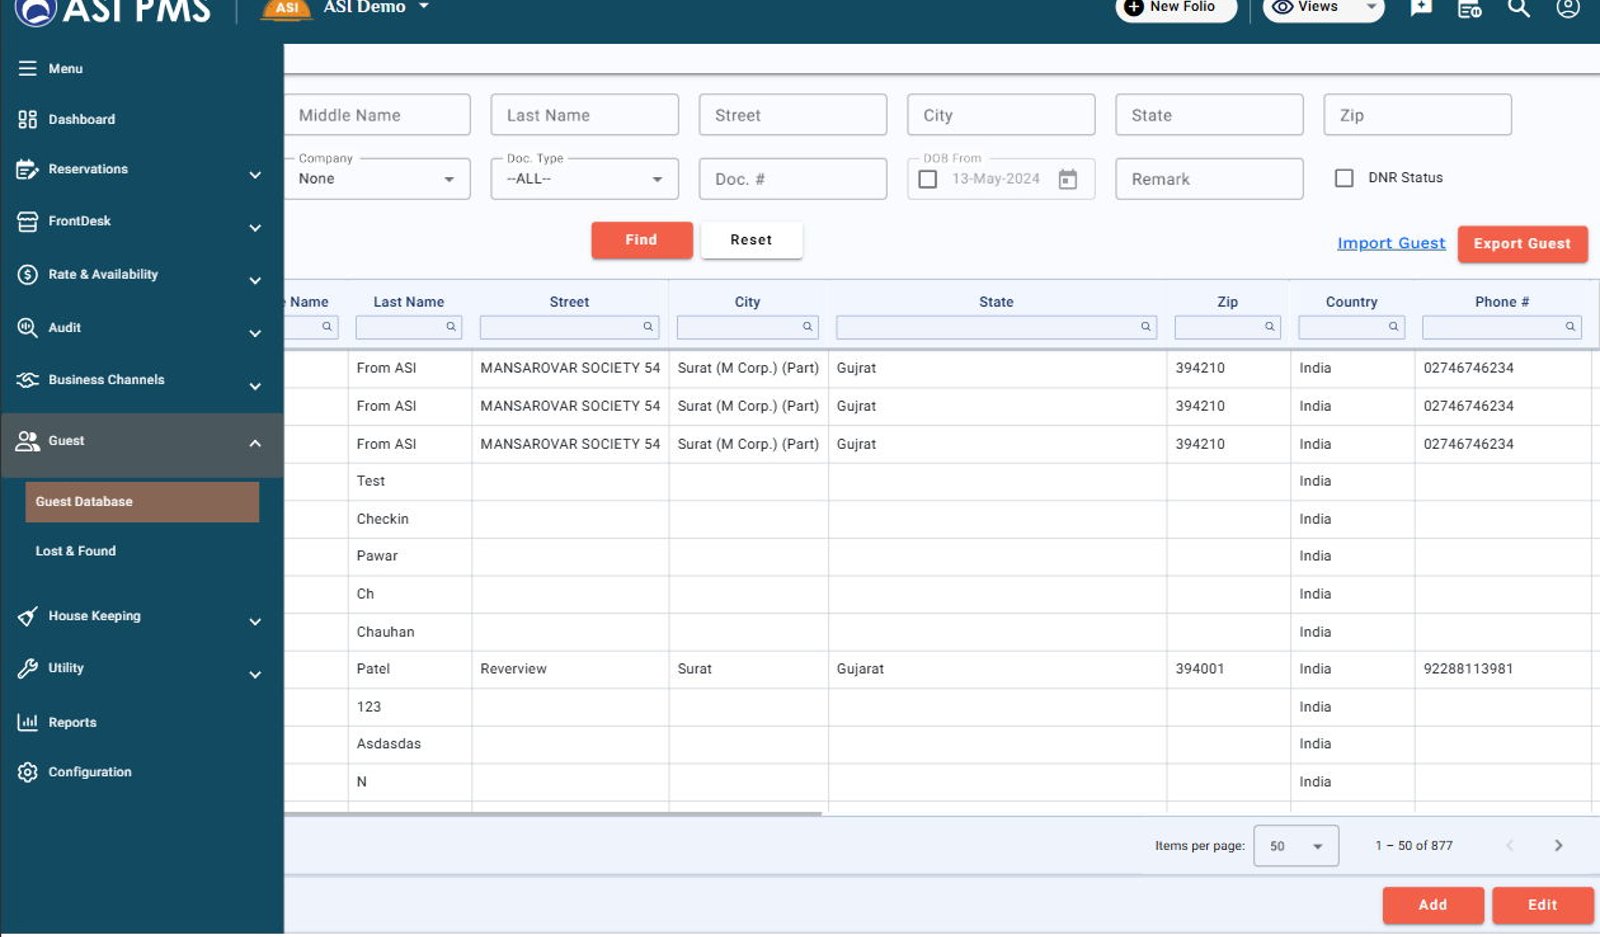Click the search icon in State column filter

pyautogui.click(x=1146, y=327)
